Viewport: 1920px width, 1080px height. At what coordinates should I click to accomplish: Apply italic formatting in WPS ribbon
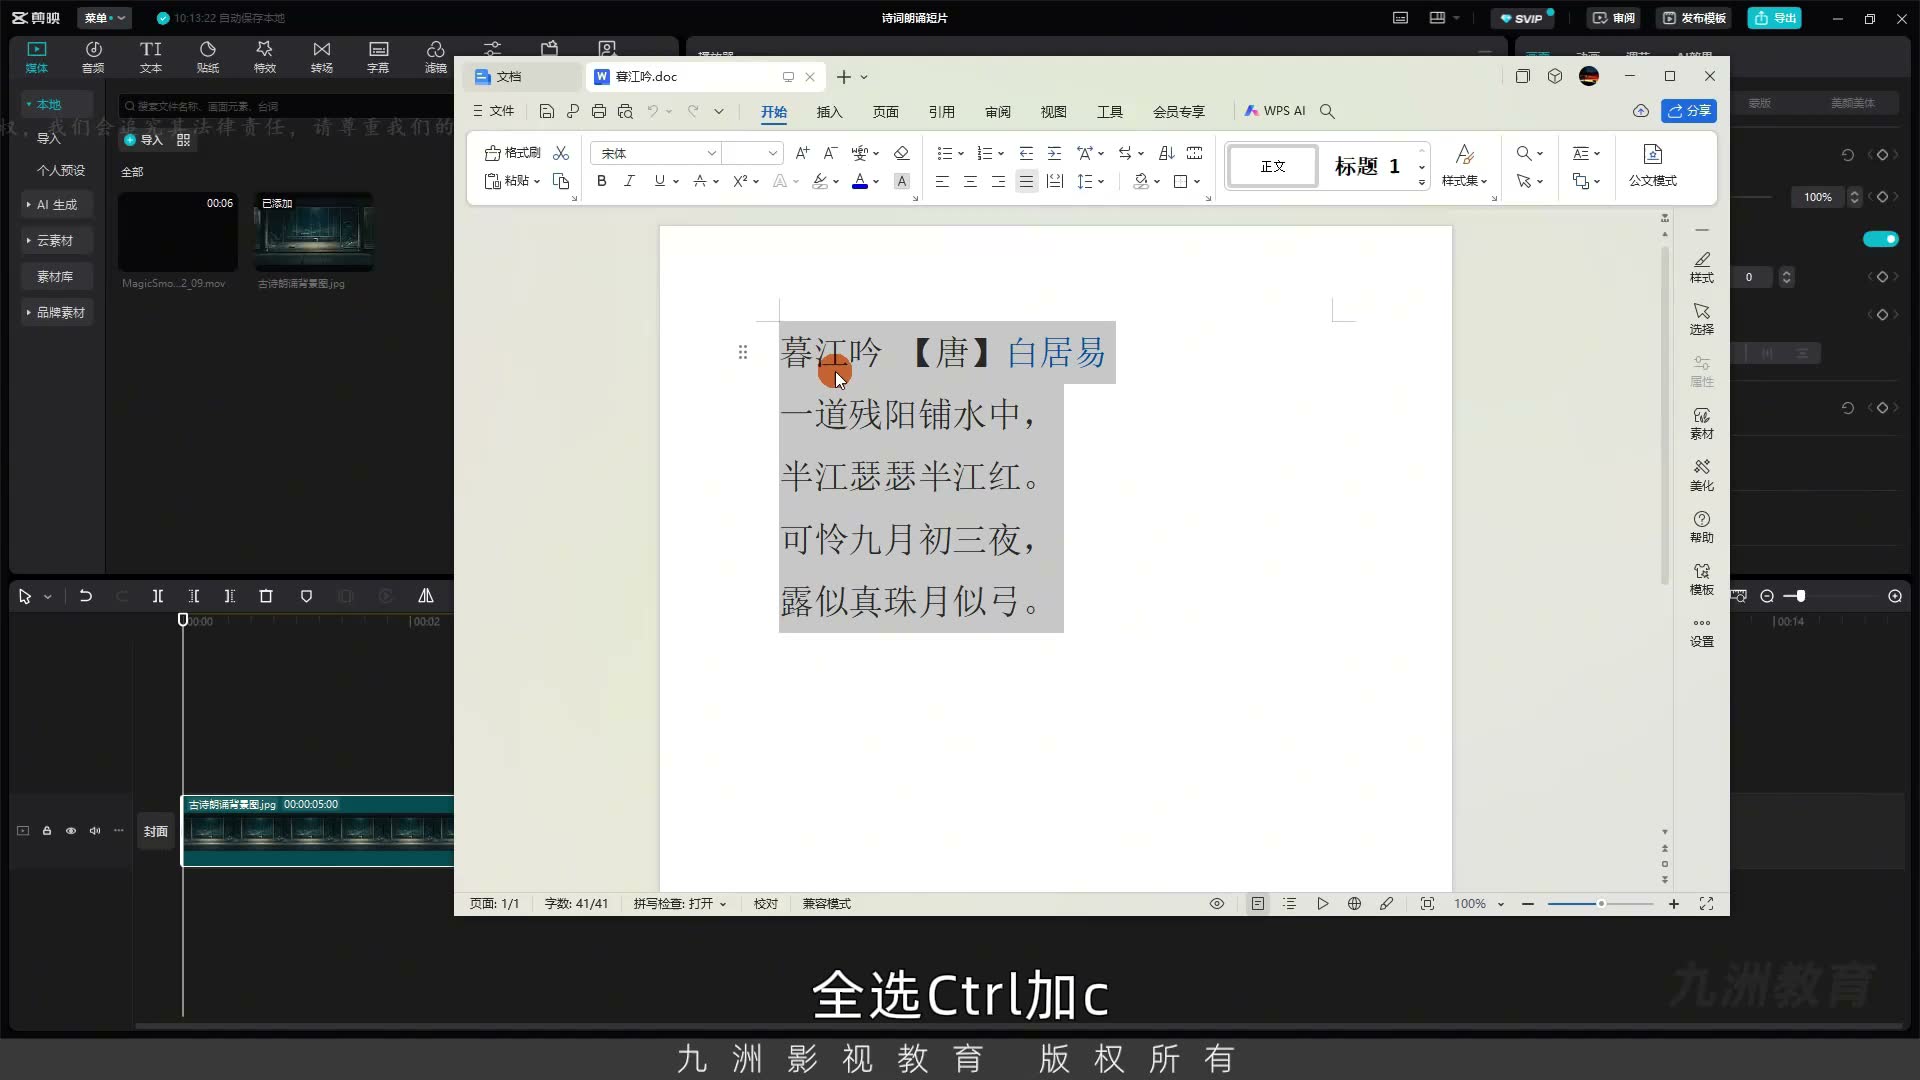pos(629,181)
